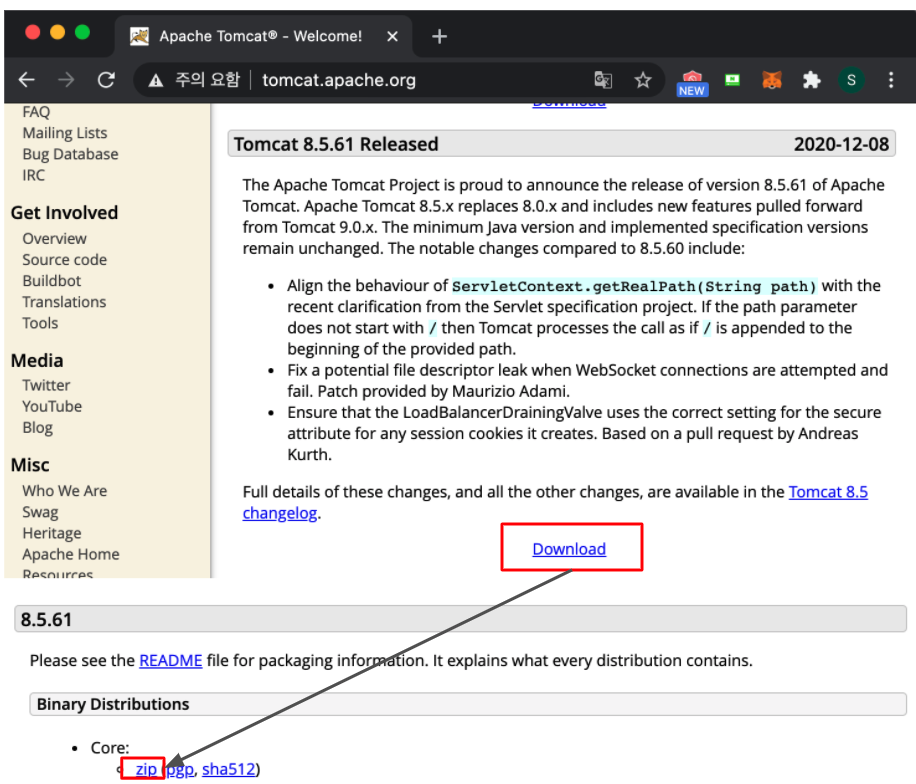Bookmark this page with the star icon

click(x=643, y=79)
